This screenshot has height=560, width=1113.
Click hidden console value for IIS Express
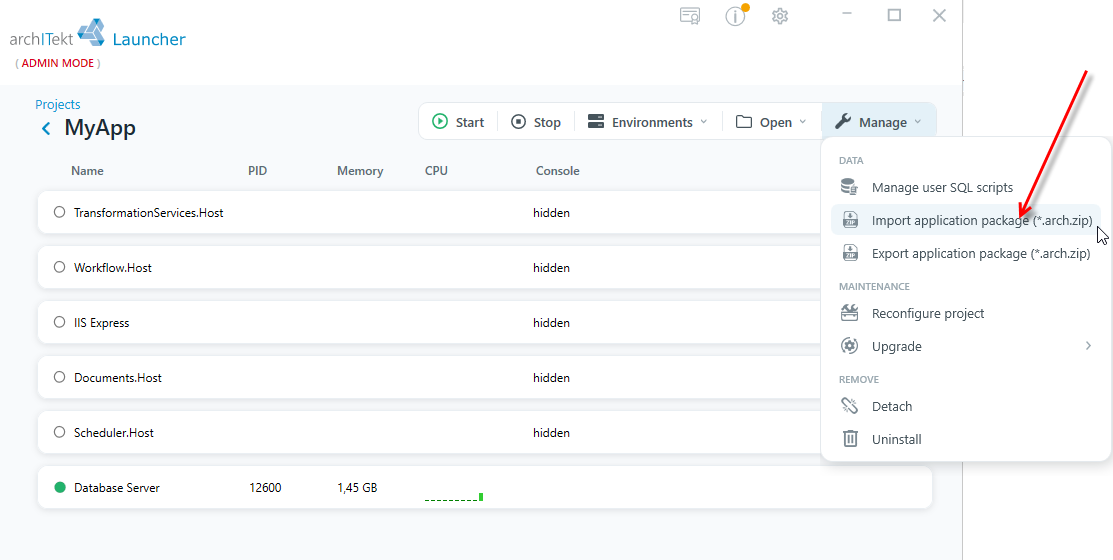552,322
